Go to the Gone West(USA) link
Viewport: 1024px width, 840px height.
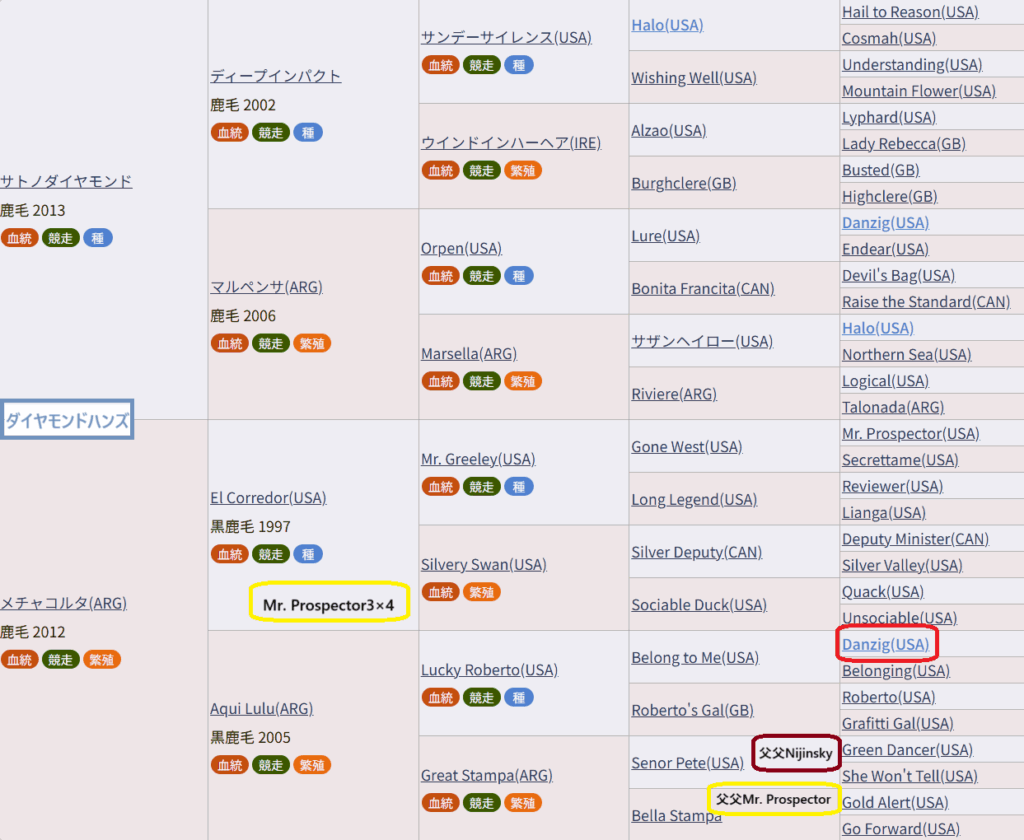(686, 447)
